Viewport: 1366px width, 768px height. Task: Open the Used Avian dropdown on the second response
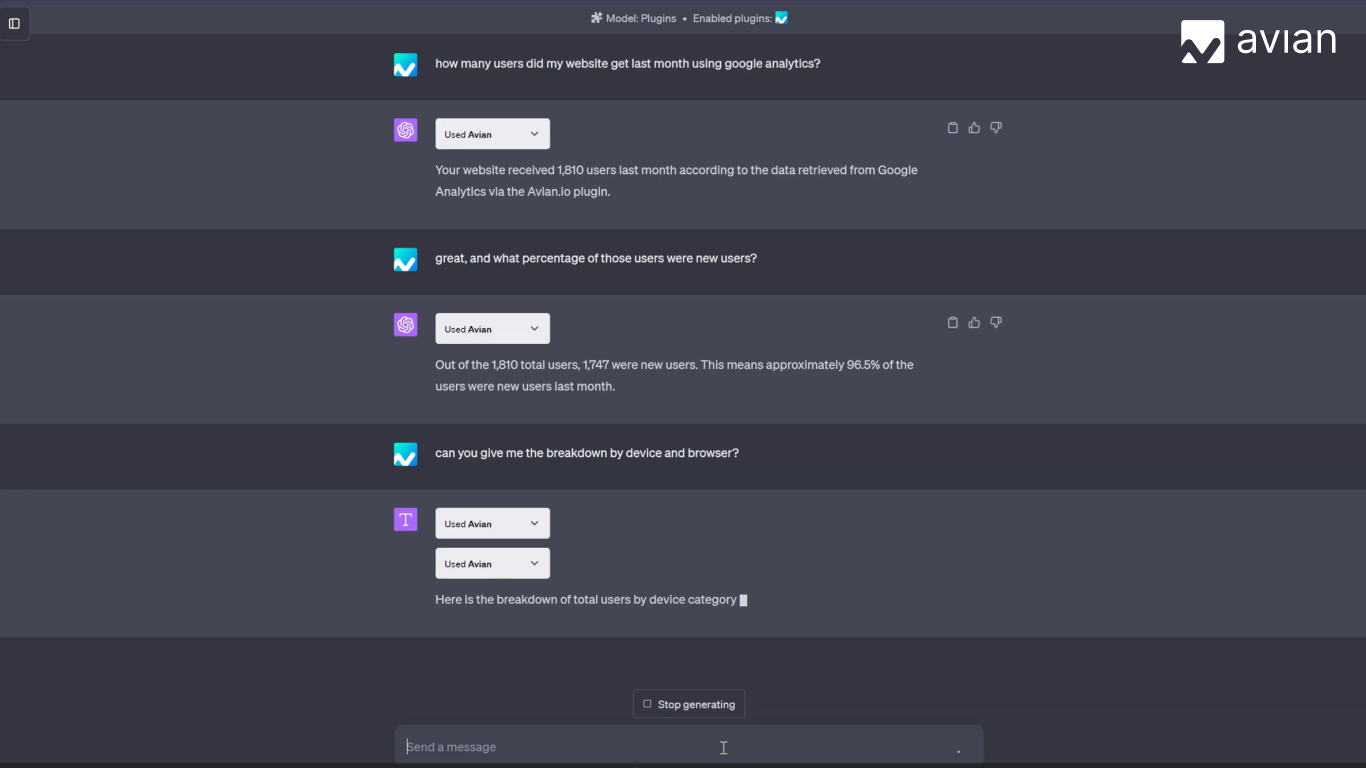point(492,328)
